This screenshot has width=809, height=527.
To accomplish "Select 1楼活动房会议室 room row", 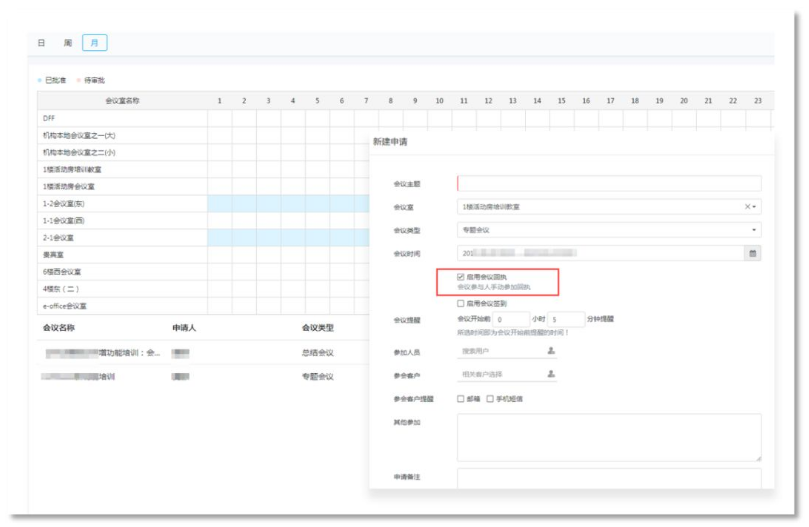I will tap(122, 186).
